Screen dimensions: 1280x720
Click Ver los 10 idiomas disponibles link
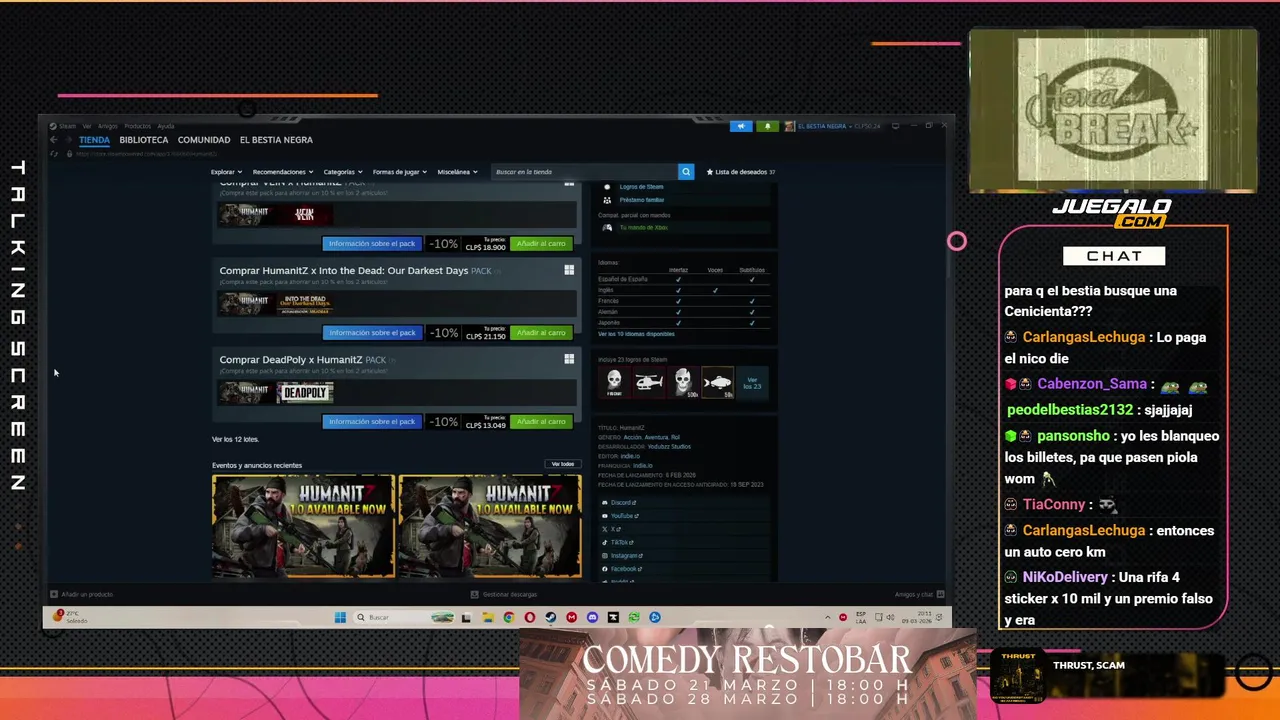(x=636, y=334)
